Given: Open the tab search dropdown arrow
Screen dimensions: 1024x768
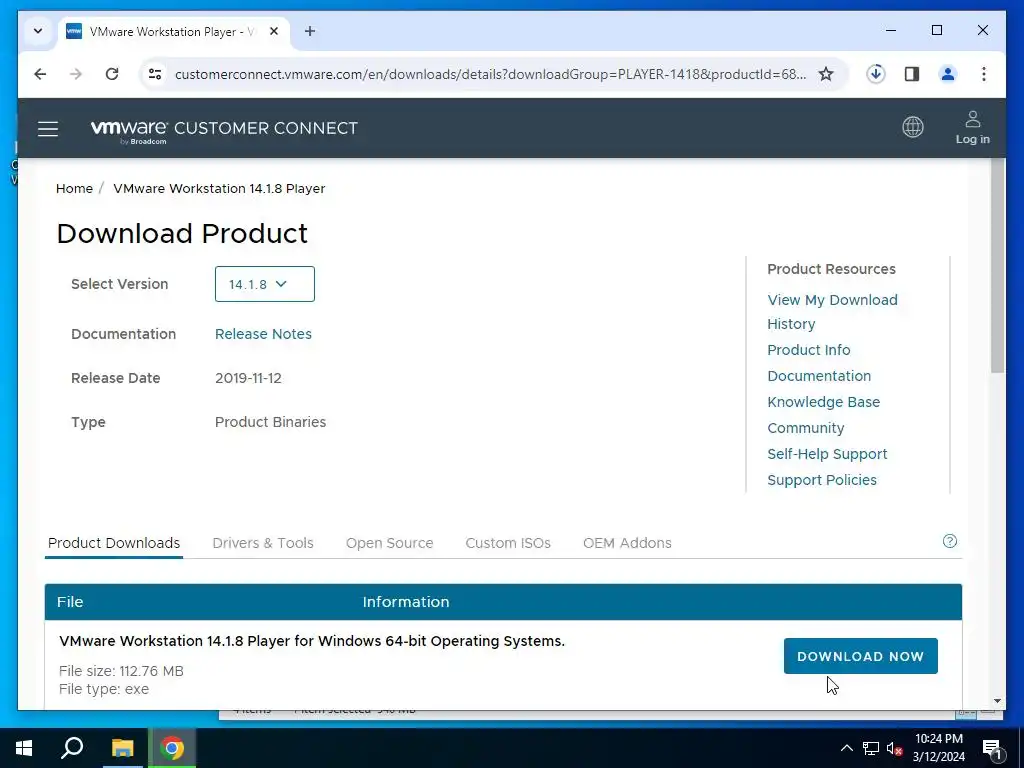Looking at the screenshot, I should pos(38,31).
